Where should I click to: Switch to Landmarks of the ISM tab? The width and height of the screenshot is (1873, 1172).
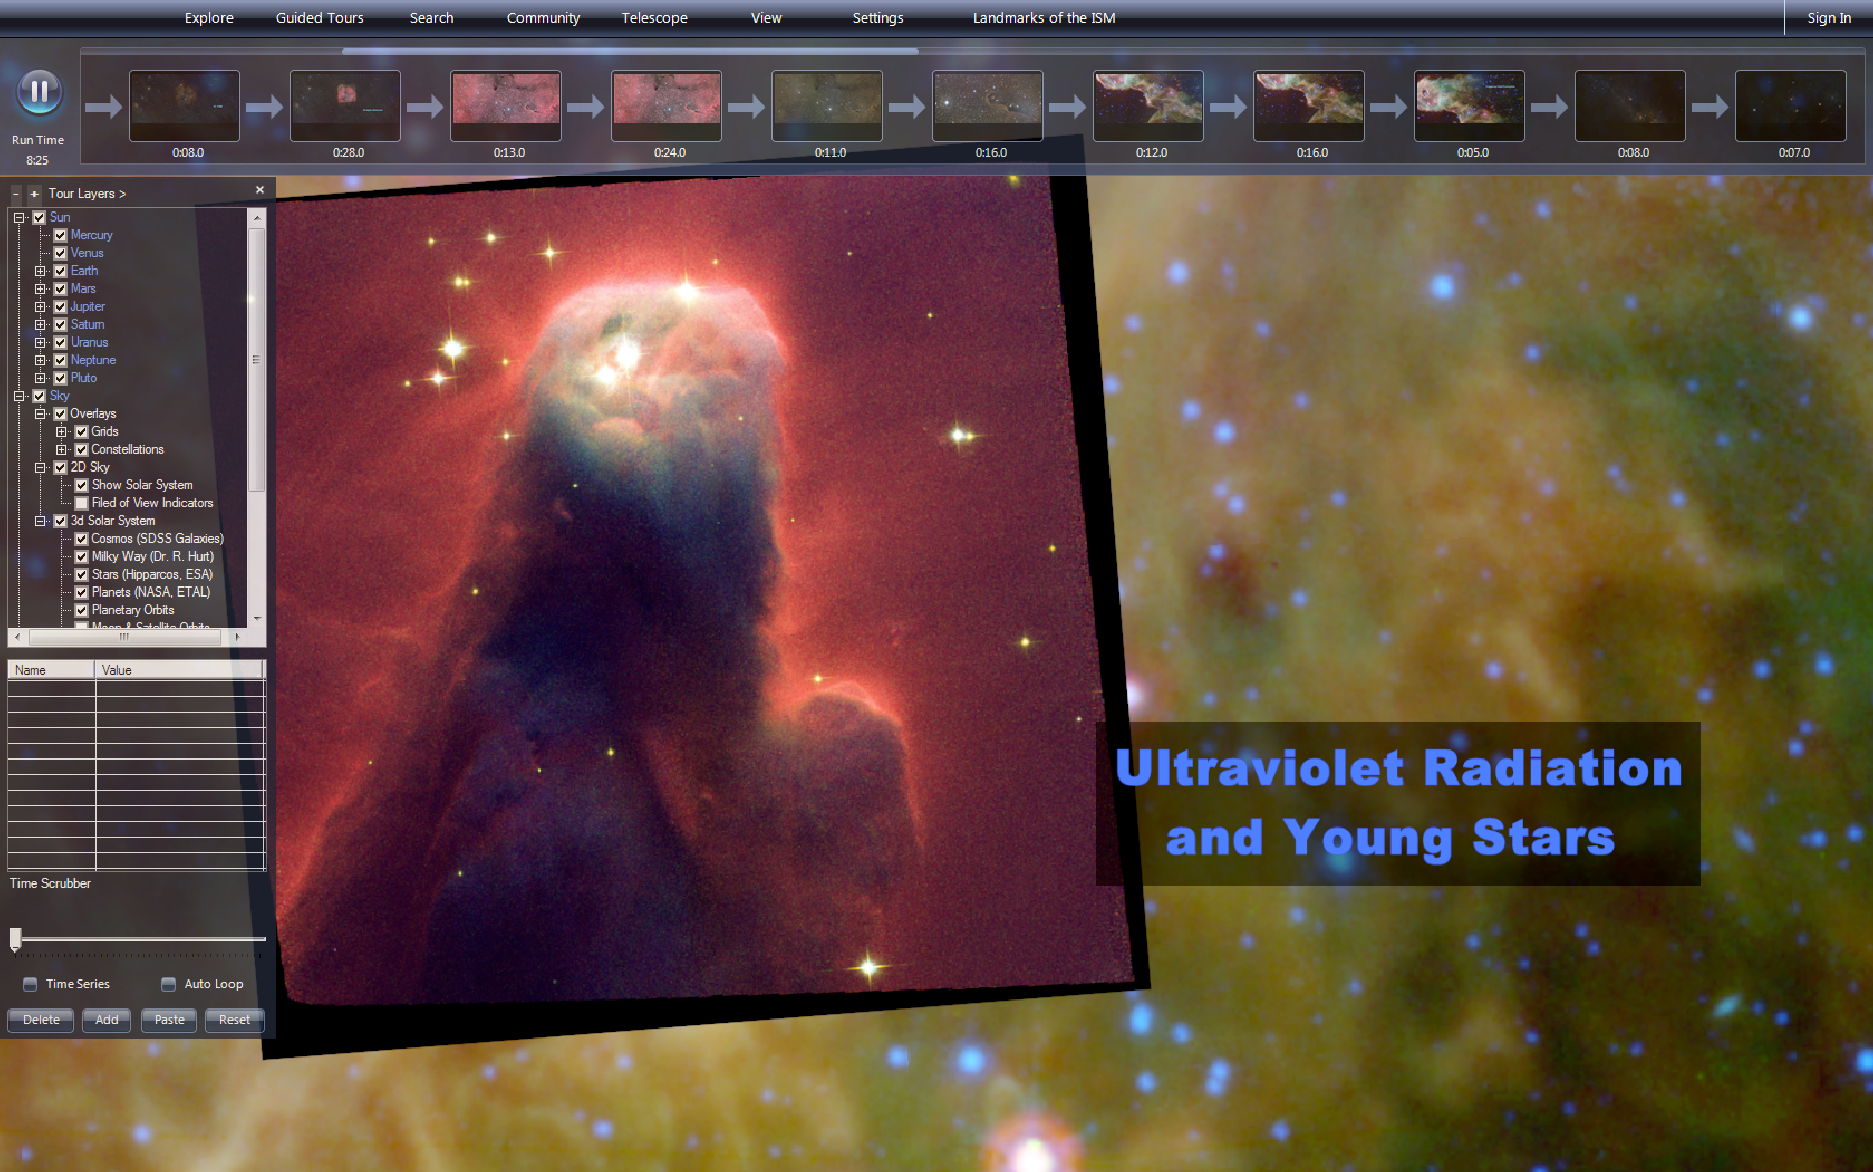click(1044, 18)
